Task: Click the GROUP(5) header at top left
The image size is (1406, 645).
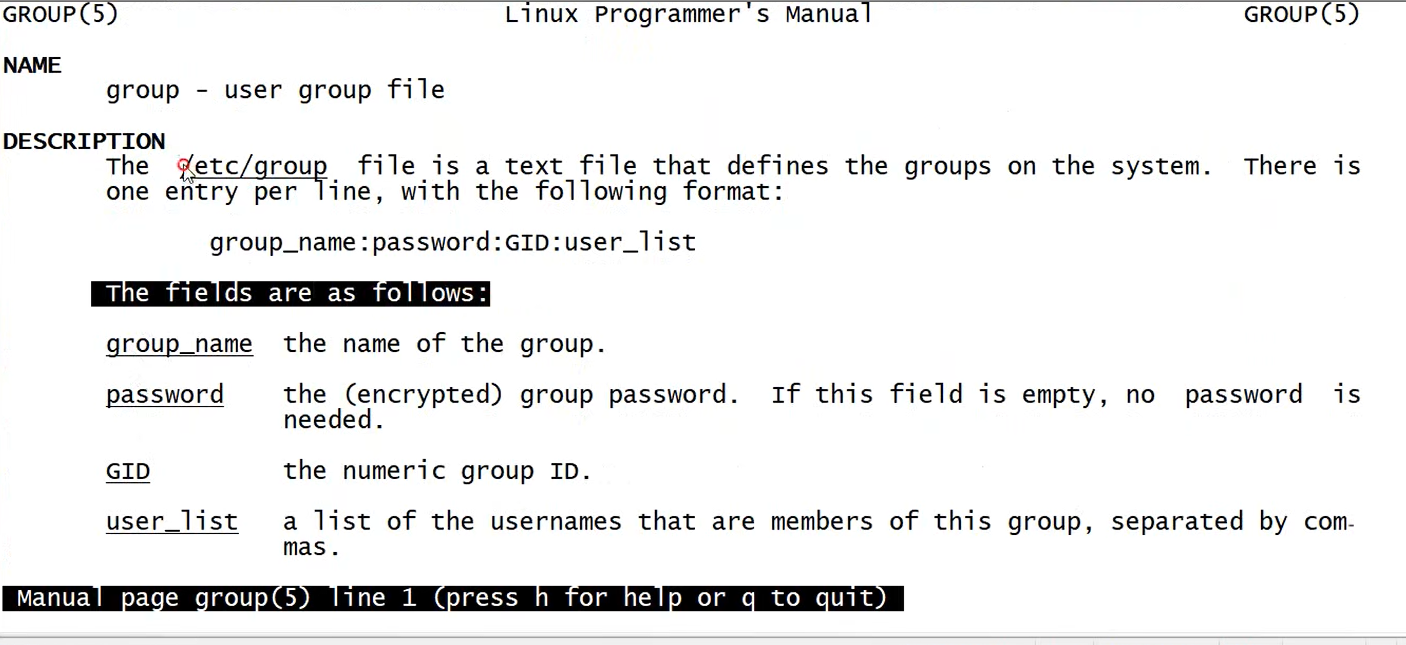Action: [61, 14]
